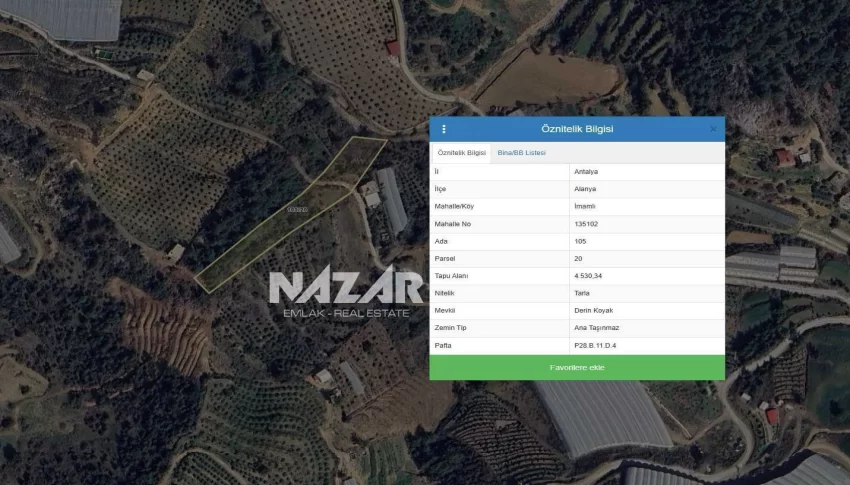Viewport: 850px width, 485px height.
Task: Click the Favorilere ekle button
Action: point(577,368)
